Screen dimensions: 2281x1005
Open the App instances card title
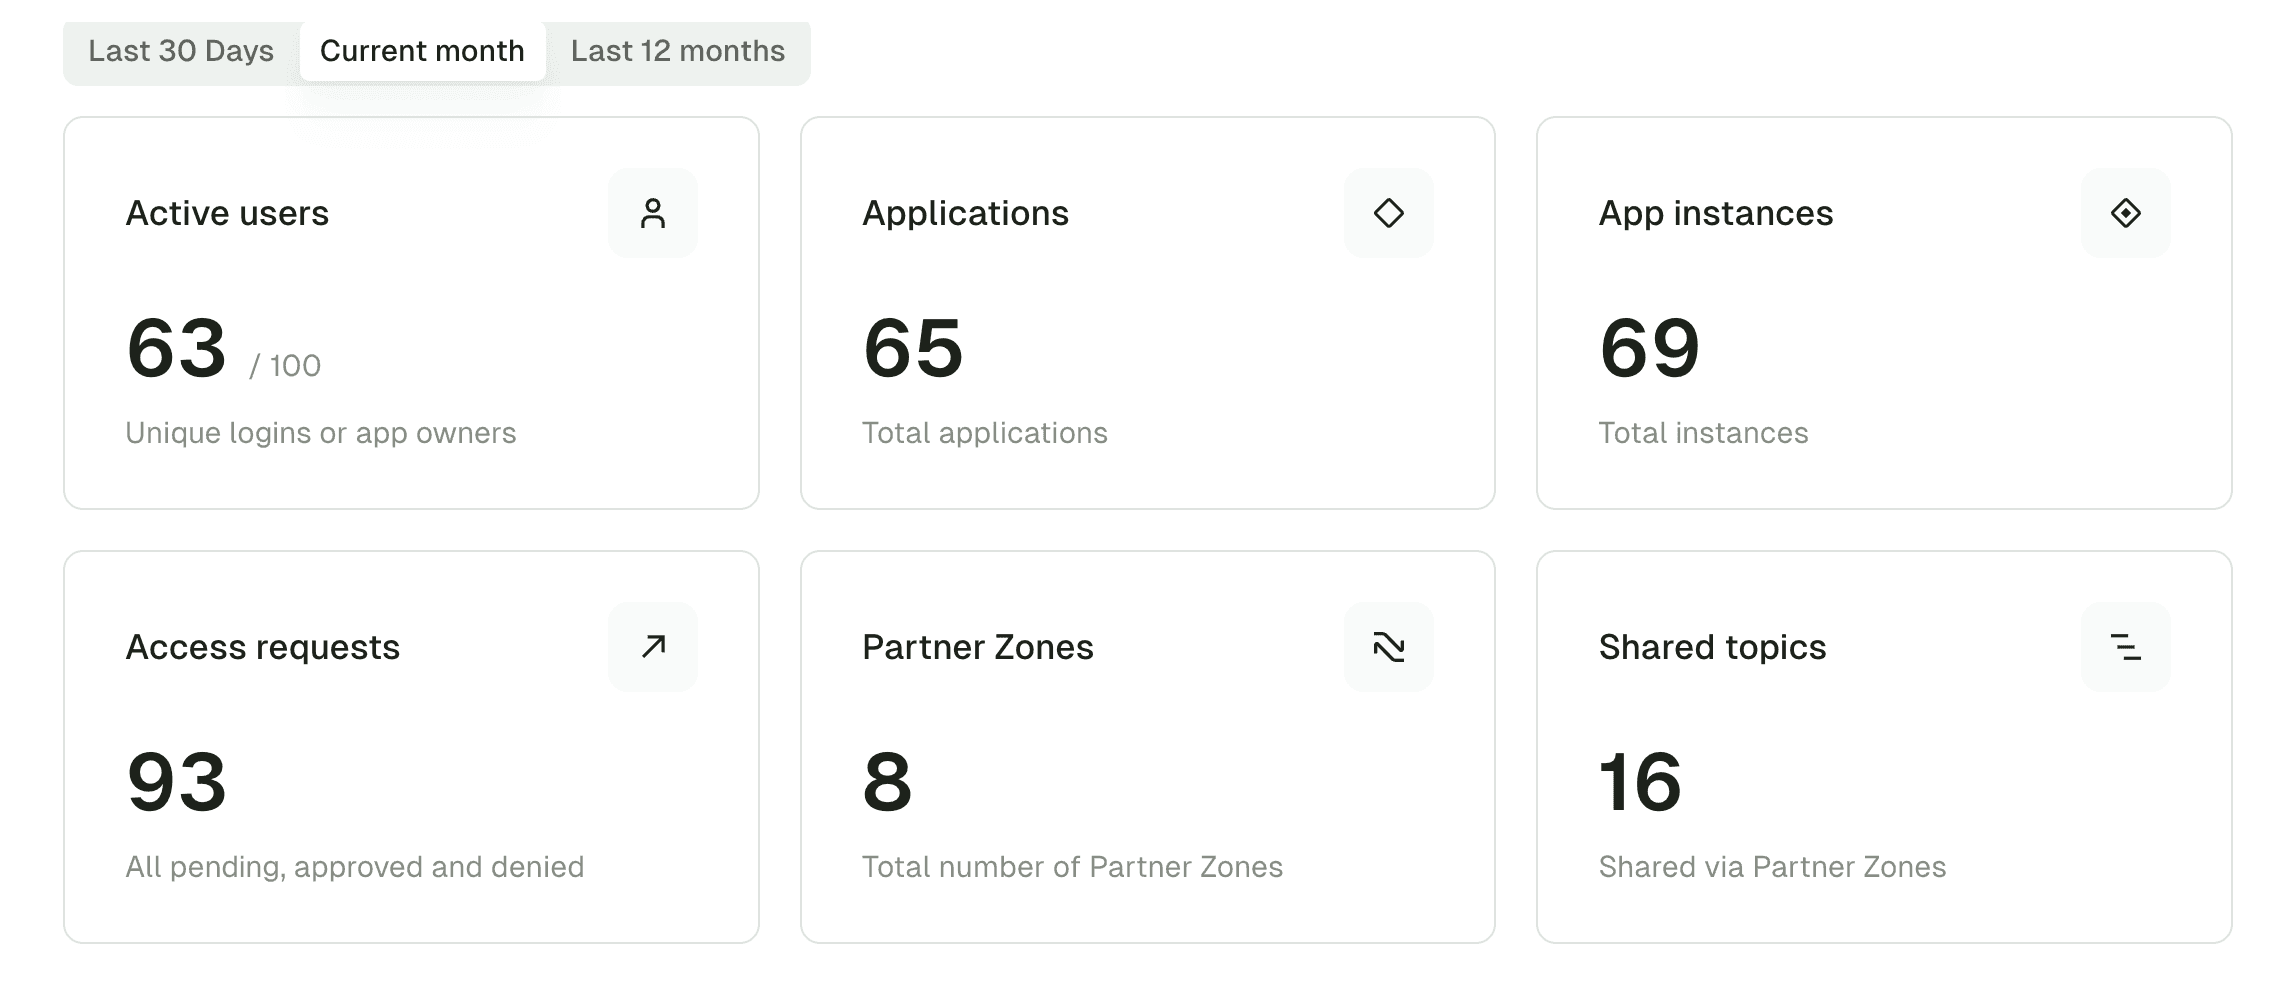(x=1716, y=213)
